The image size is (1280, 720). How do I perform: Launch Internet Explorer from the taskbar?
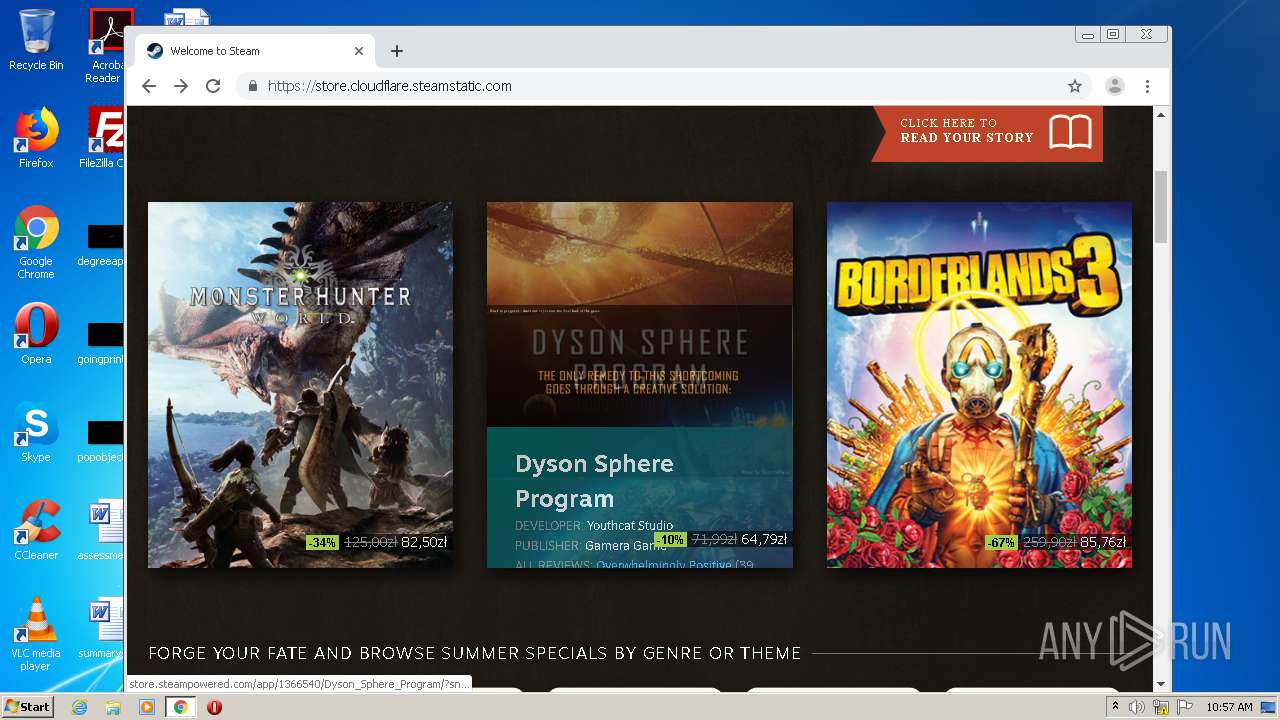(x=79, y=707)
